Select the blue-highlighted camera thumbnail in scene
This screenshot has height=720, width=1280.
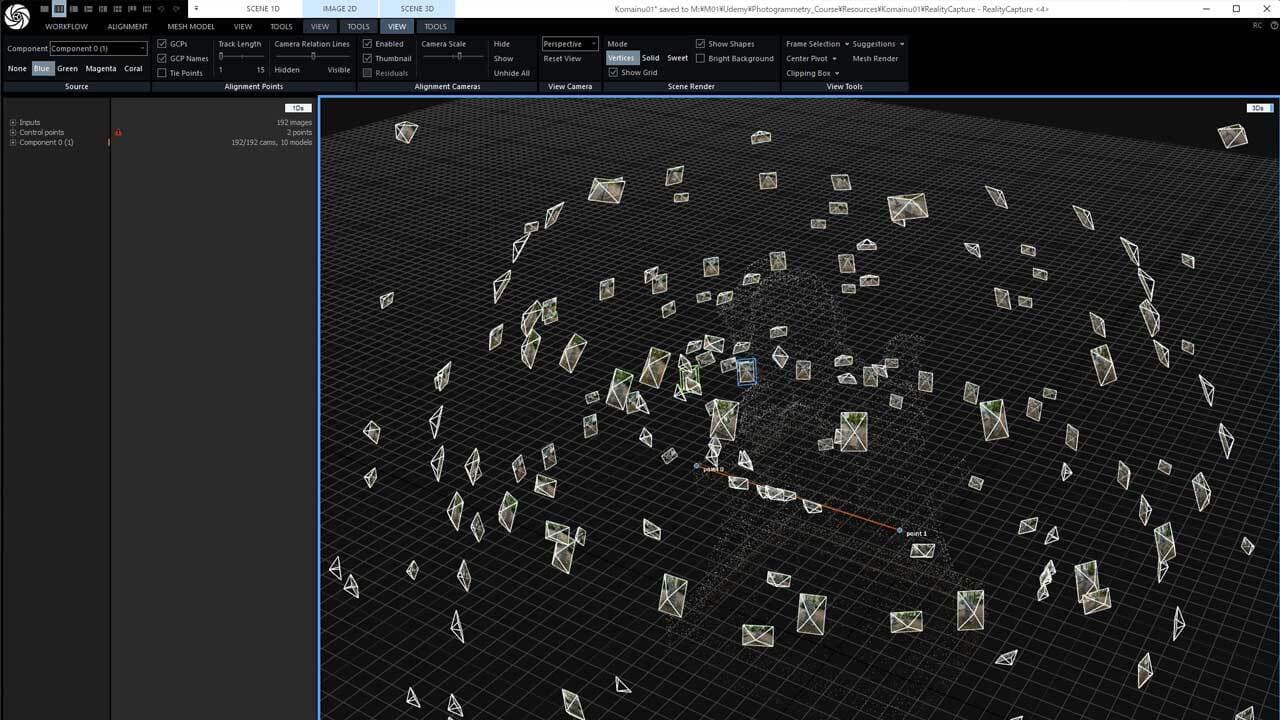[746, 372]
